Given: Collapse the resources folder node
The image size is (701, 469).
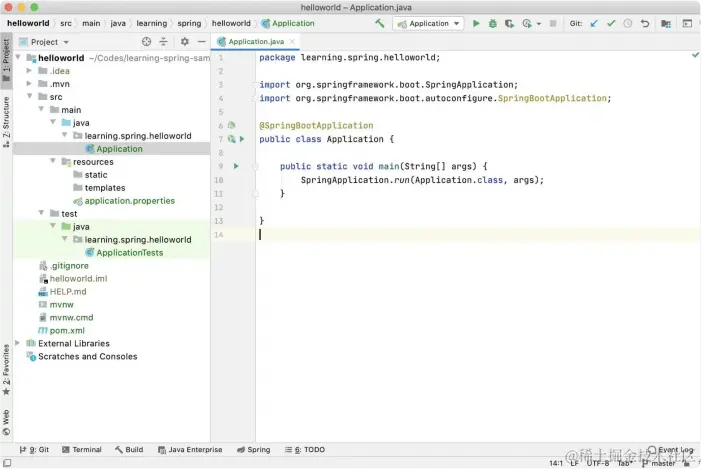Looking at the screenshot, I should [52, 162].
